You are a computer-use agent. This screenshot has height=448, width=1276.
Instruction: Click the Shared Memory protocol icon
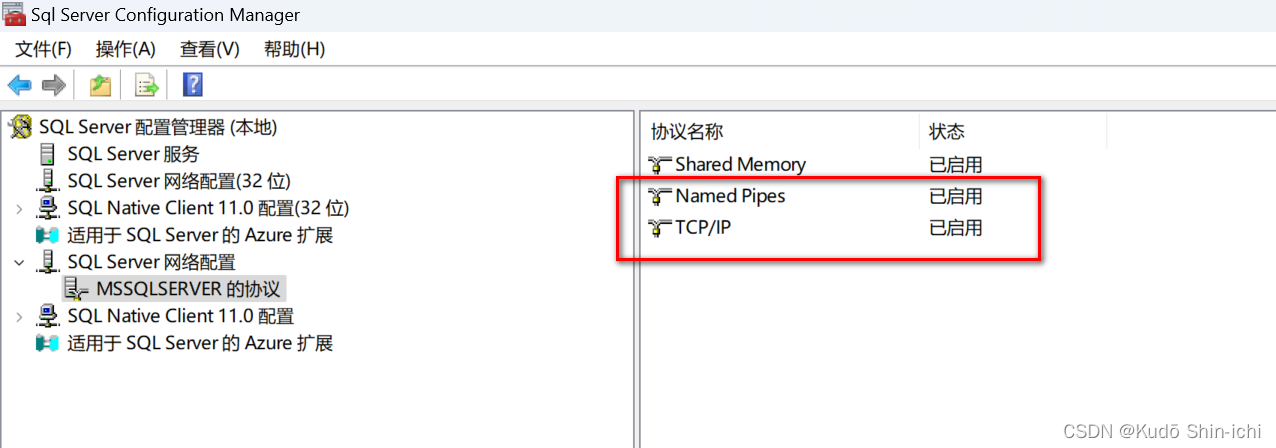click(x=660, y=164)
